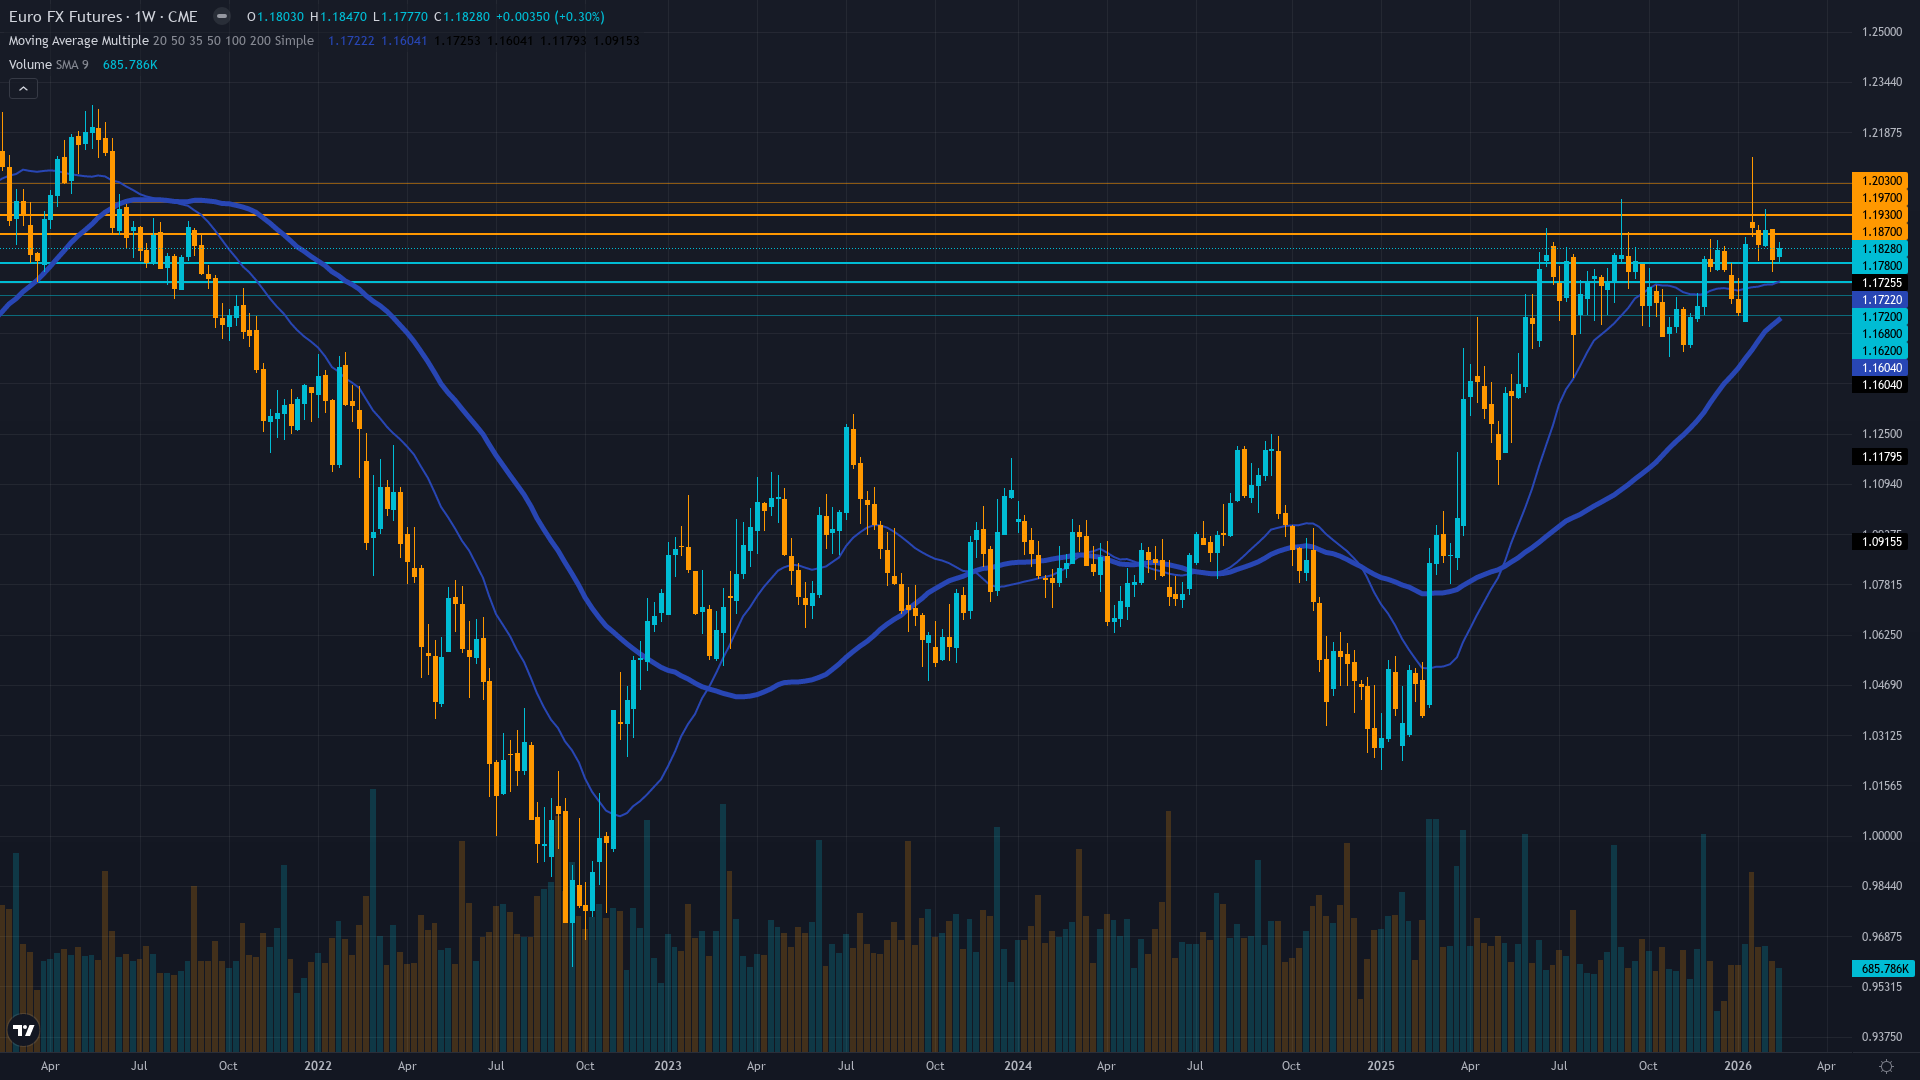Click the 2022 label on time axis
The image size is (1920, 1080).
318,1066
